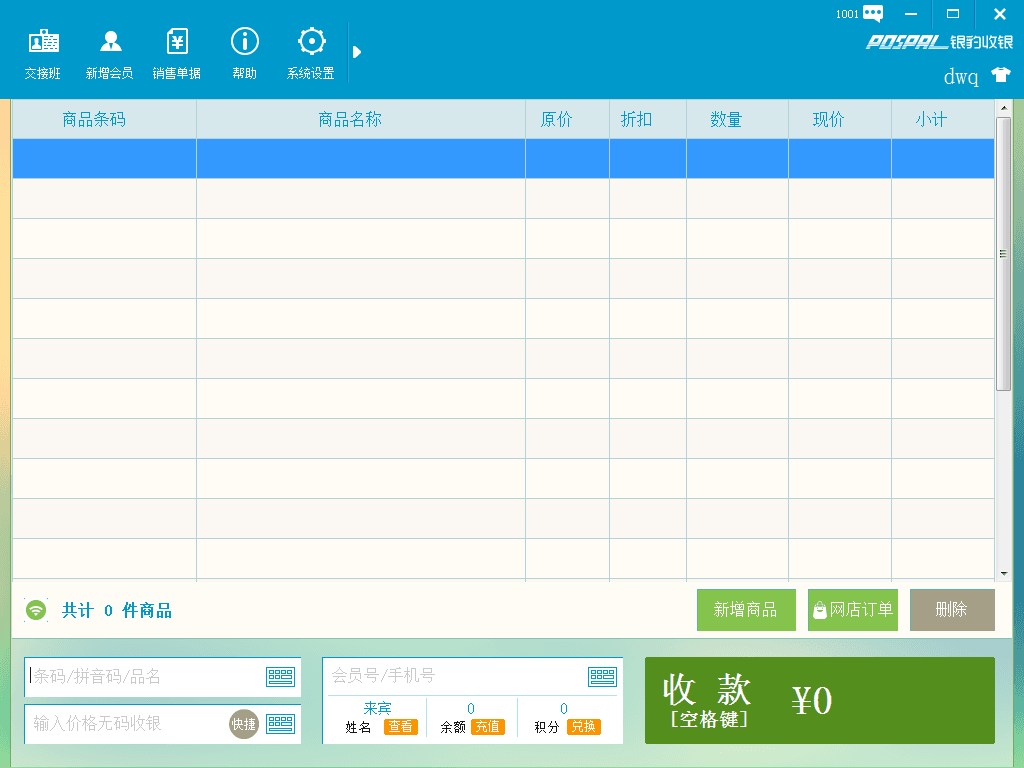The image size is (1024, 768).
Task: Click the green Wi-Fi network status icon
Action: pyautogui.click(x=36, y=610)
